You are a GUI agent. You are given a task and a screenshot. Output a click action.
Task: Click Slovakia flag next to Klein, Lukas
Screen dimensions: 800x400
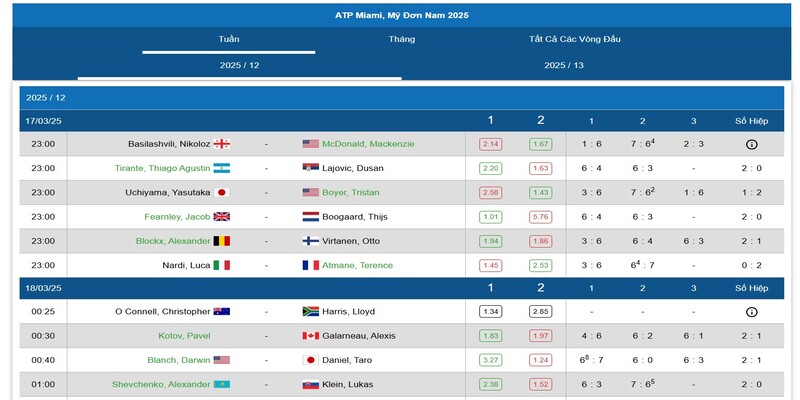[x=311, y=384]
